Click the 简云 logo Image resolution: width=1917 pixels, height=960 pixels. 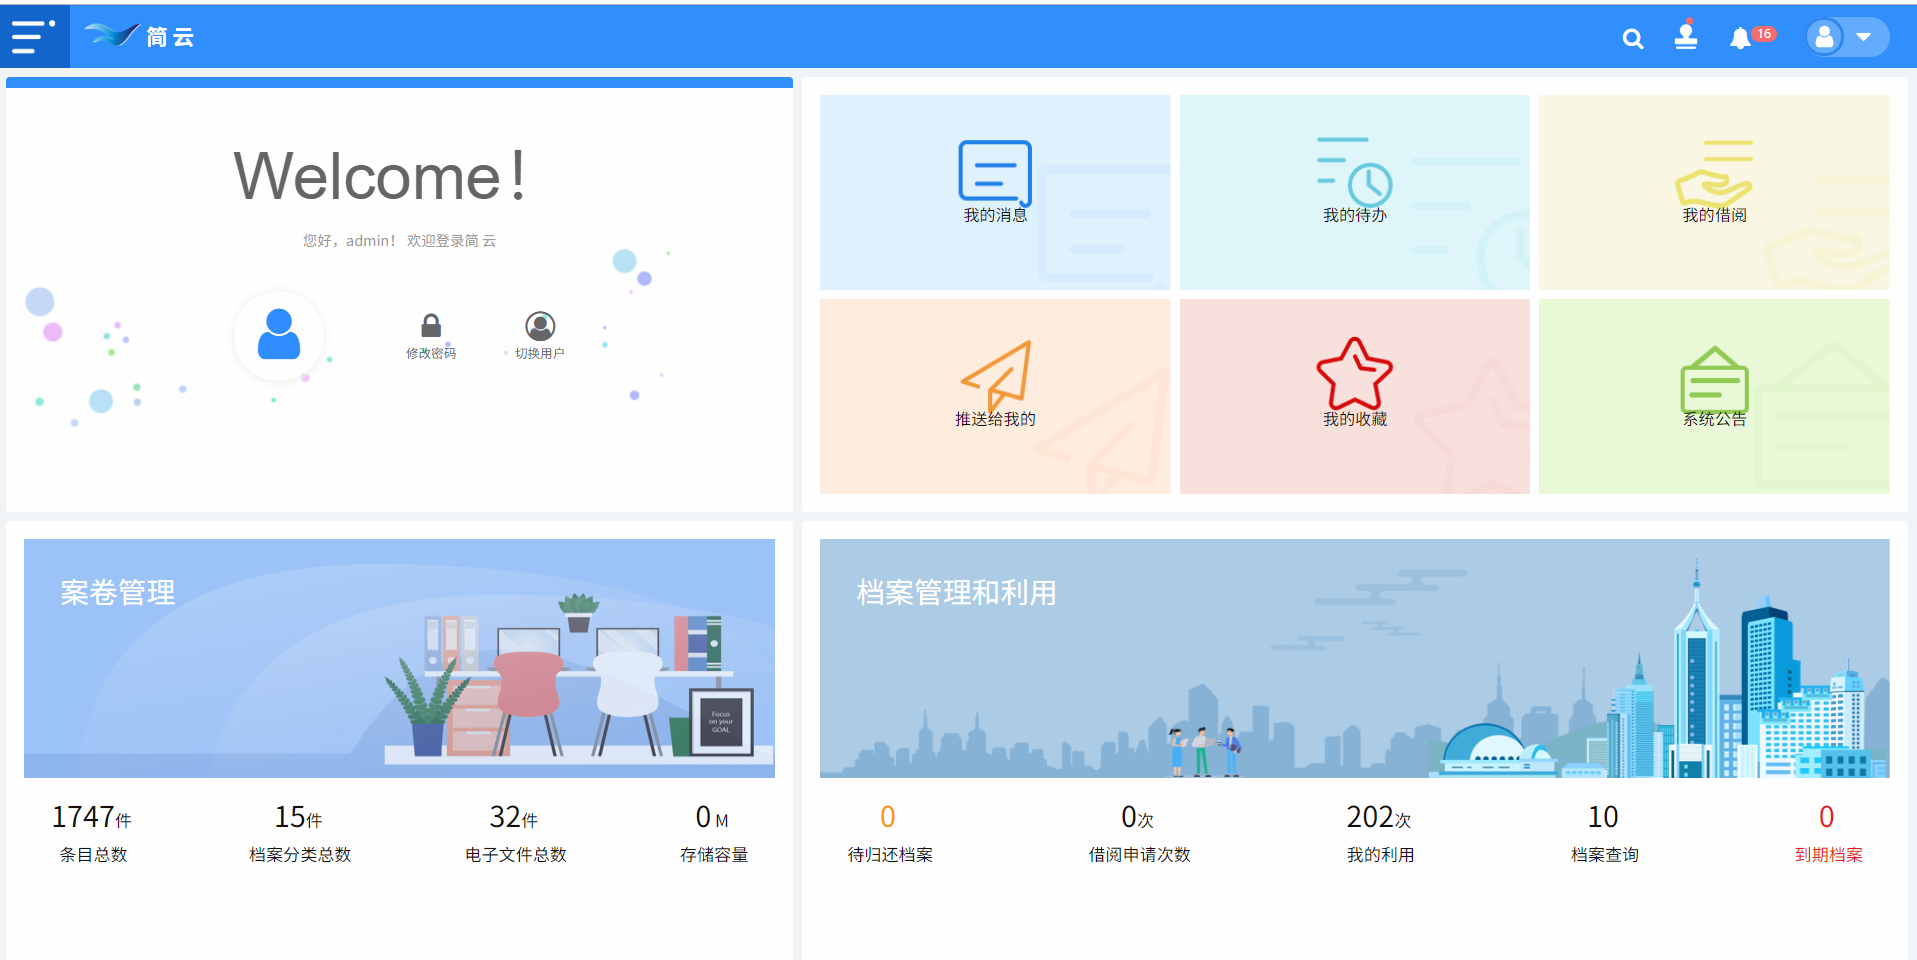(x=140, y=37)
